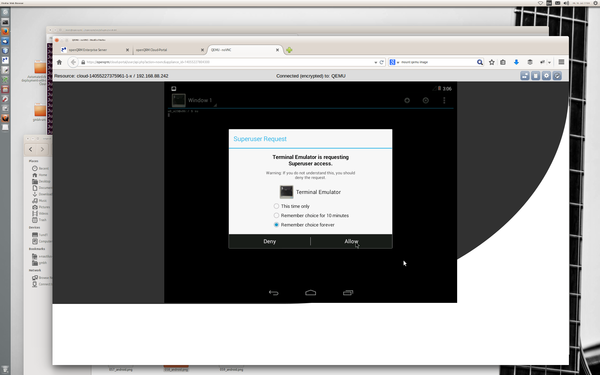This screenshot has height=375, width=600.
Task: Tap the Android home navigation icon
Action: click(x=310, y=293)
